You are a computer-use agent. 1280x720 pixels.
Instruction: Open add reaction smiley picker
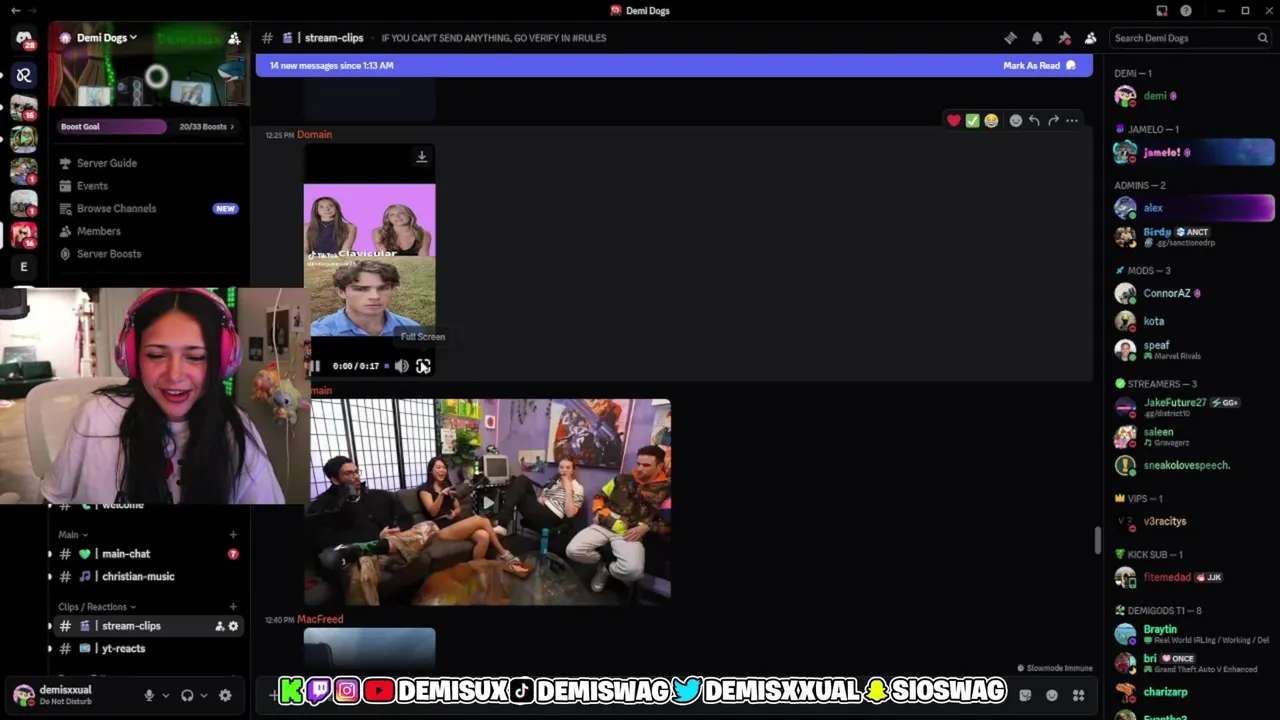coord(1016,121)
